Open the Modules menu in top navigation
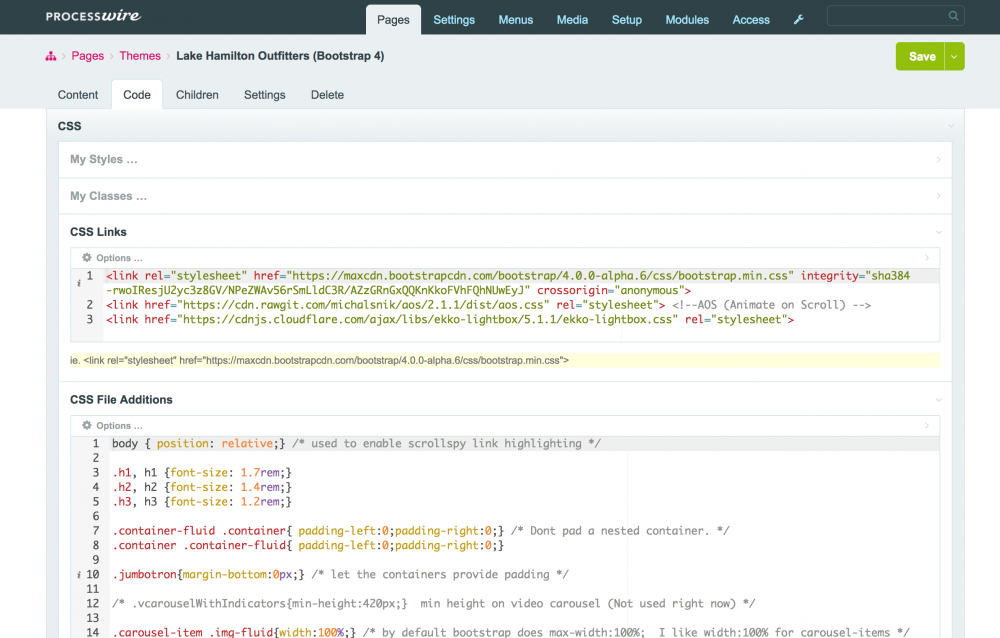This screenshot has width=1000, height=638. coord(687,20)
